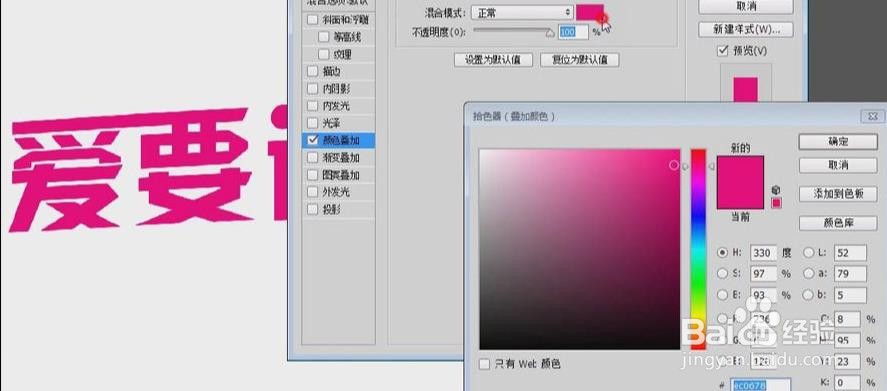Viewport: 887px width, 391px height.
Task: Enable the 内发光 (Inner Glow) checkbox
Action: pyautogui.click(x=312, y=106)
